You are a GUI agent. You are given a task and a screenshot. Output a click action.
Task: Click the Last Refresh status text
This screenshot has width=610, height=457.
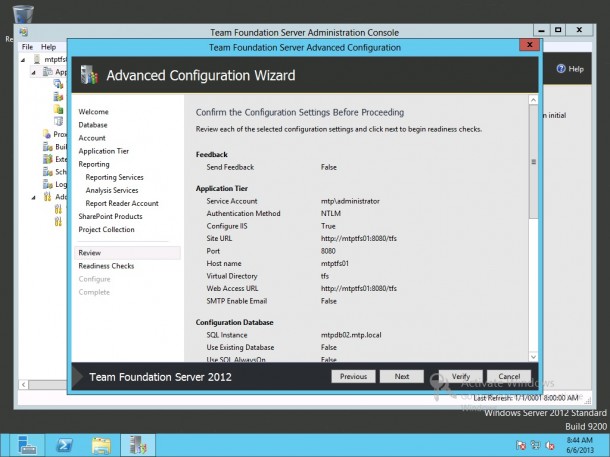tap(526, 398)
